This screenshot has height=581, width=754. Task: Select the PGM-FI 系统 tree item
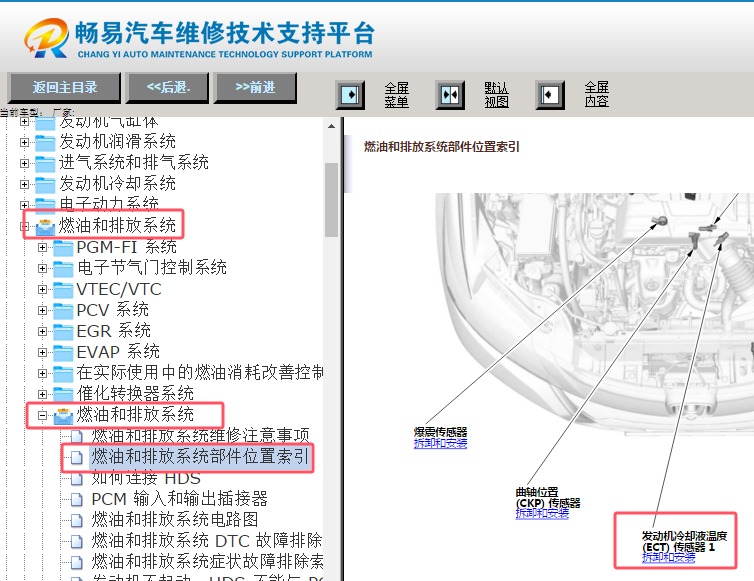127,247
